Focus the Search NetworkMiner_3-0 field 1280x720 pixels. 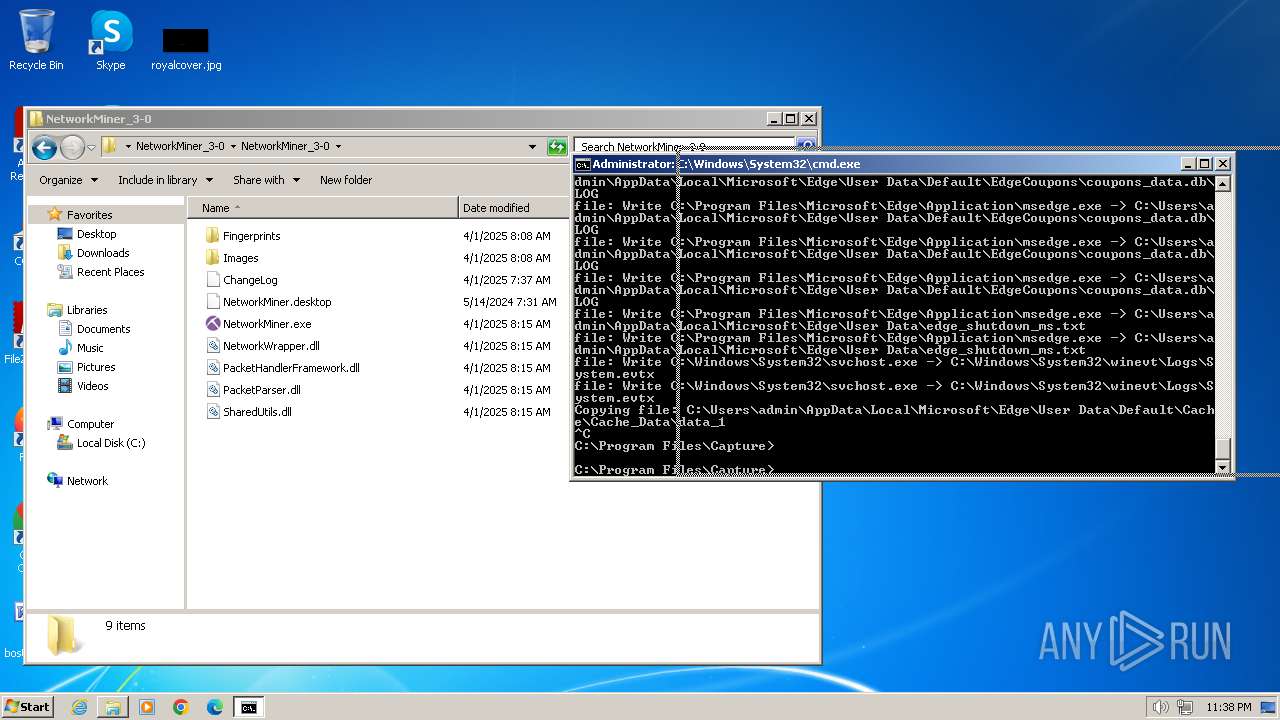[x=685, y=147]
